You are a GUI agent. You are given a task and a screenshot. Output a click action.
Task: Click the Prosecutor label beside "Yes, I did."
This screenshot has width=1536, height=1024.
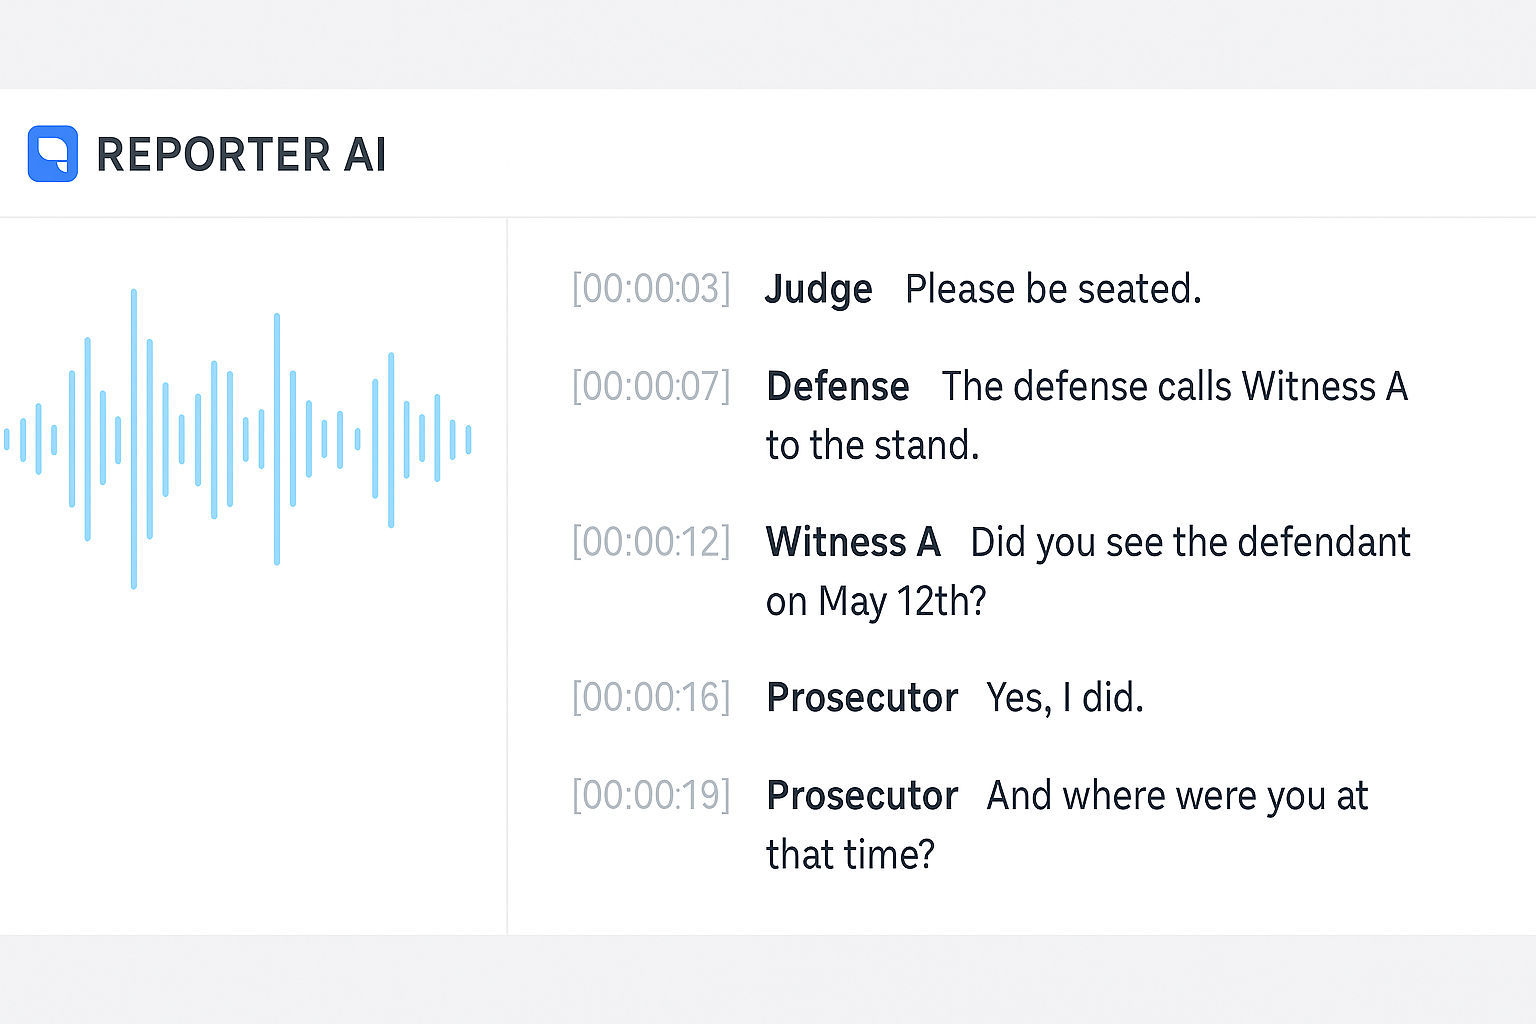(862, 697)
